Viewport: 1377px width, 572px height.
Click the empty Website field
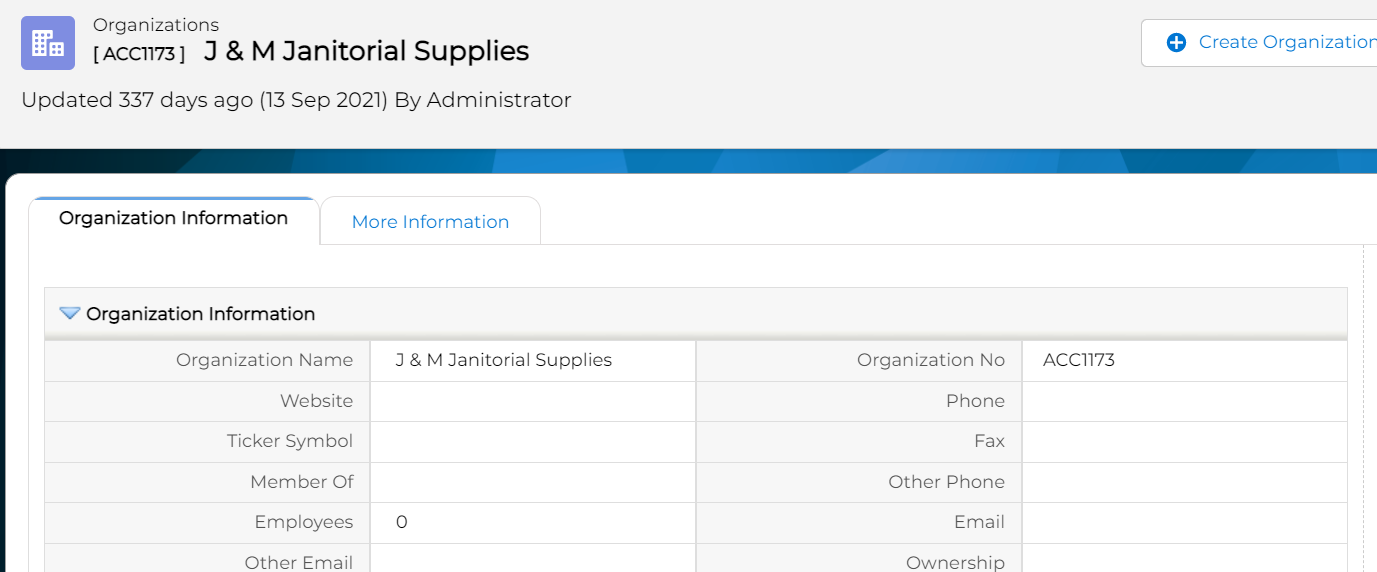coord(532,401)
